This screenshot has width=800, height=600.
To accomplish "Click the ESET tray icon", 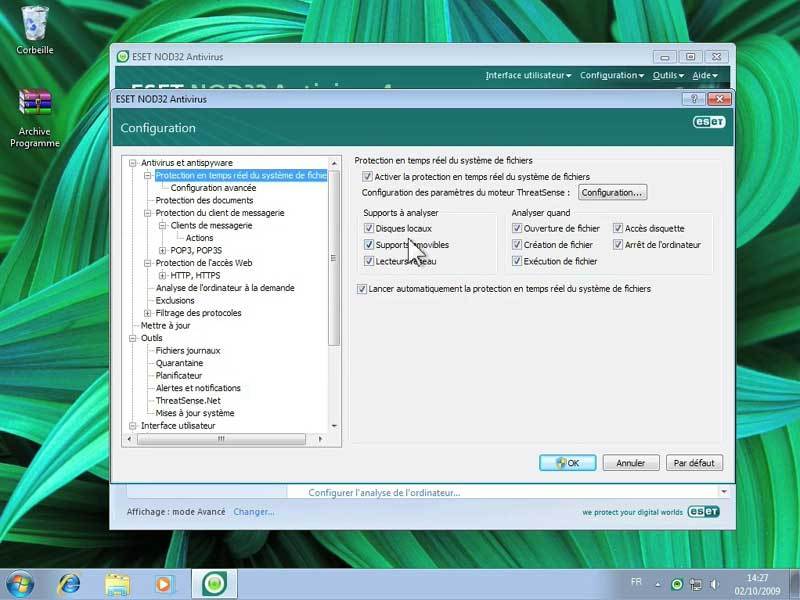I will click(x=677, y=585).
